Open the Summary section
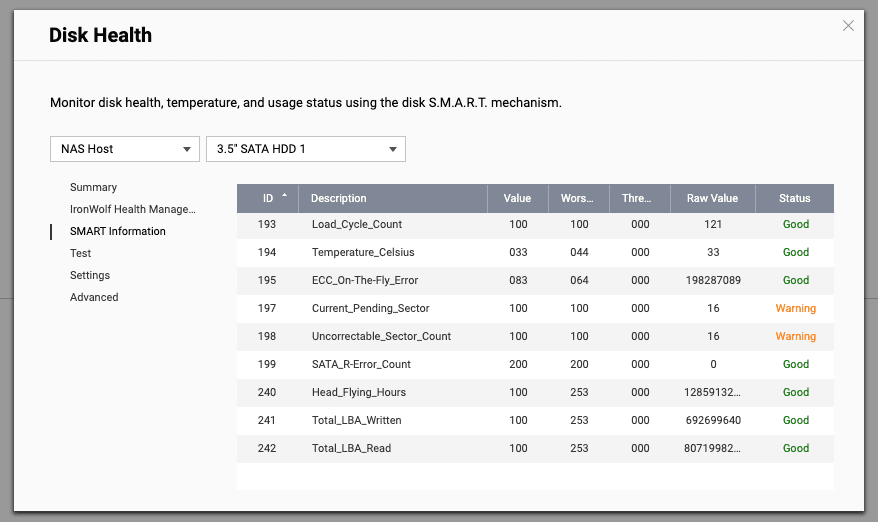Screen dimensions: 878x522 93,187
